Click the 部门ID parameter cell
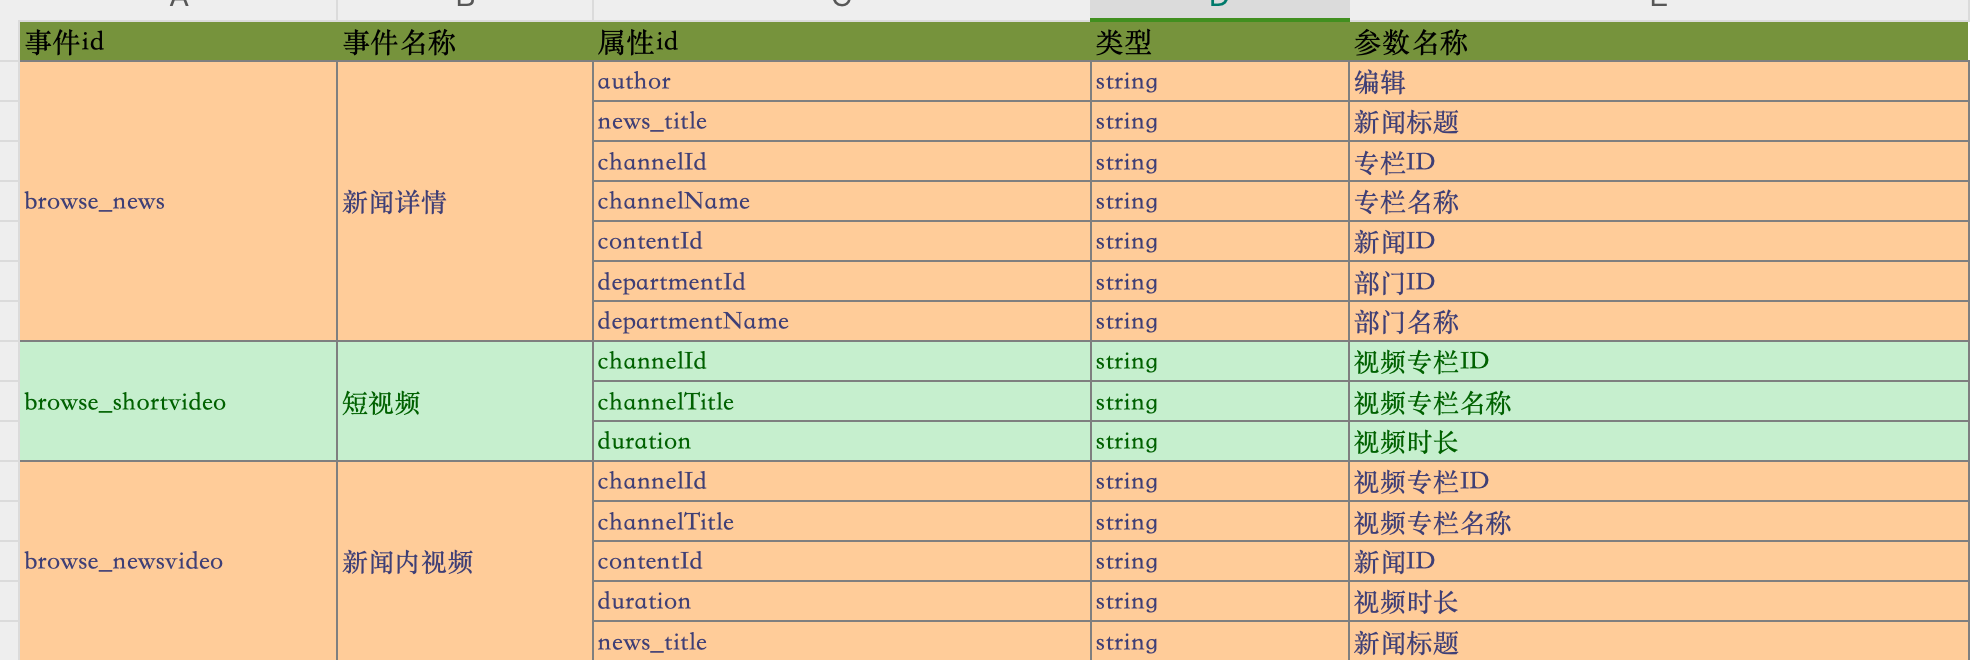1970x660 pixels. (1659, 281)
